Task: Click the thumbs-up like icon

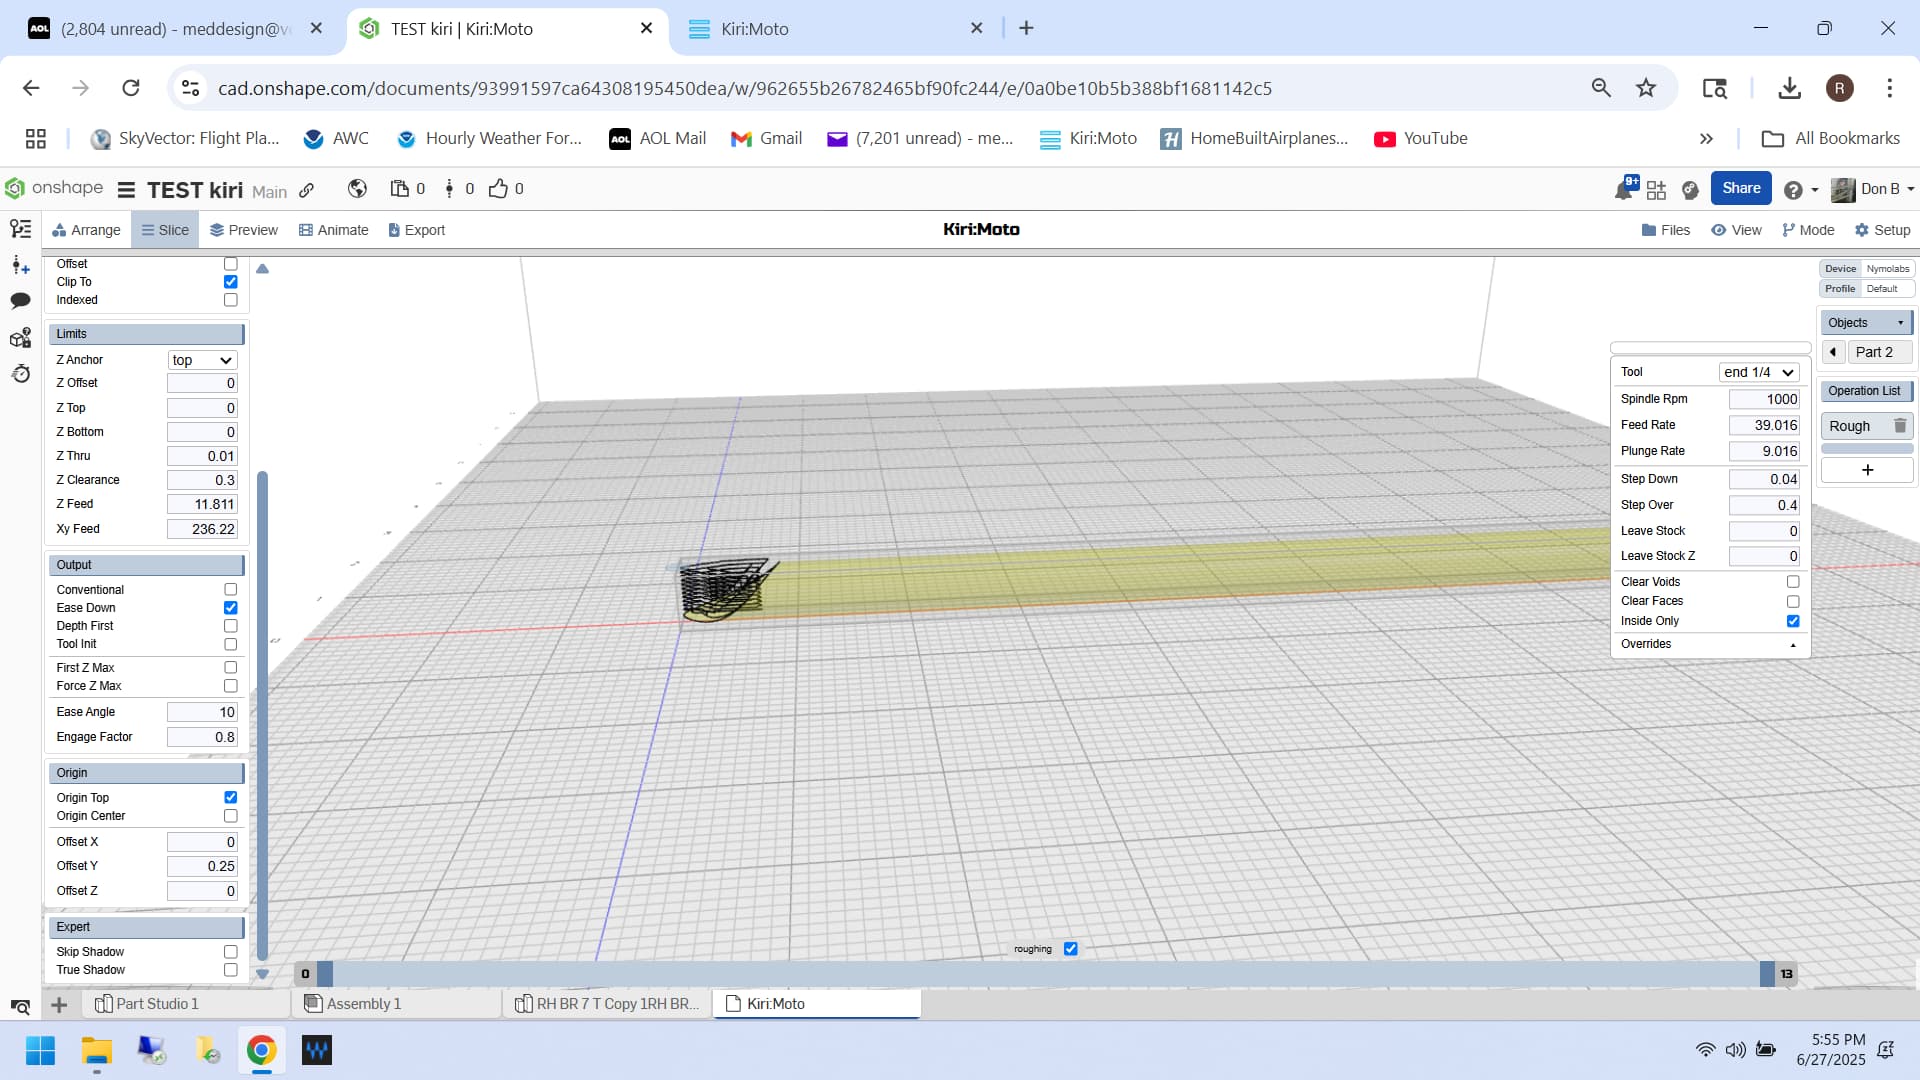Action: point(498,189)
